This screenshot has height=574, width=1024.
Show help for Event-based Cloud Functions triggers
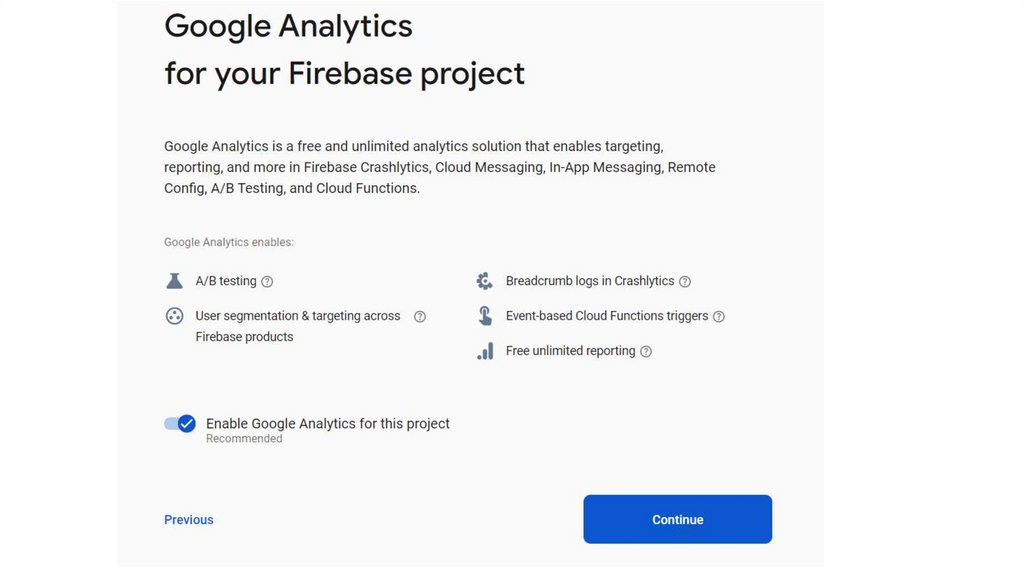719,317
